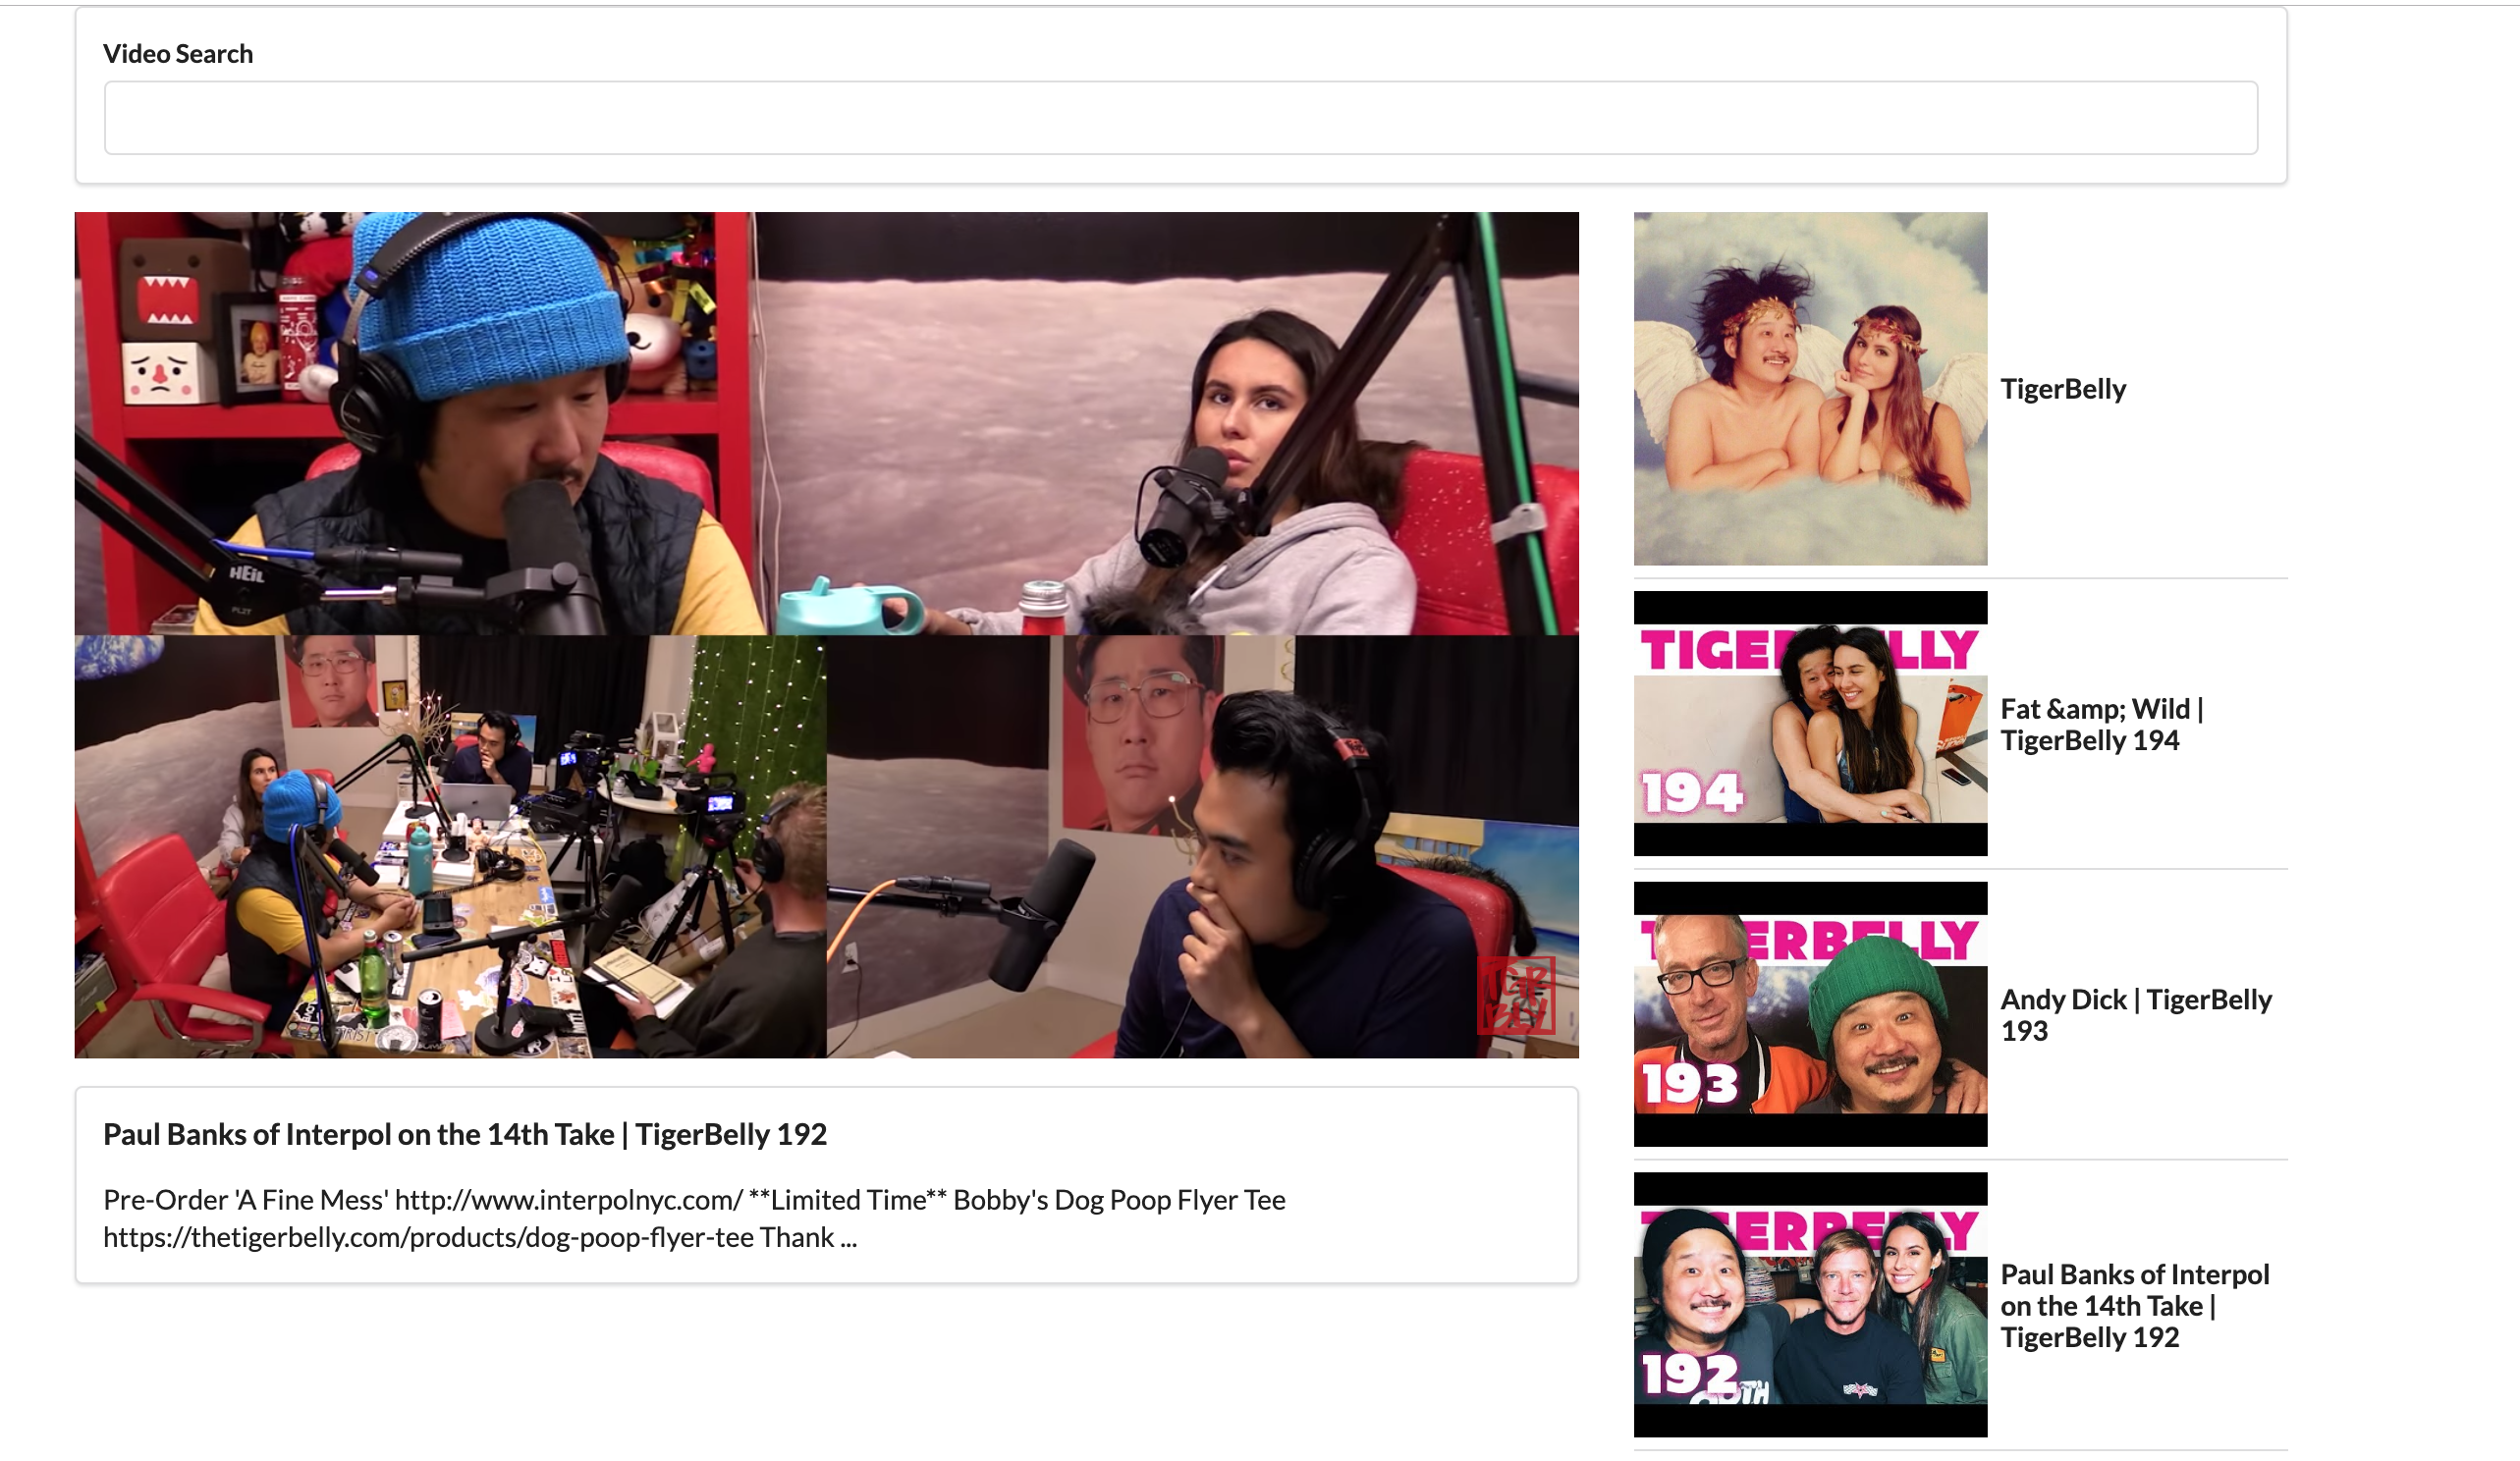Screen dimensions: 2520x1461
Task: Open the episode 192 sidebar thumbnail
Action: tap(1810, 1305)
